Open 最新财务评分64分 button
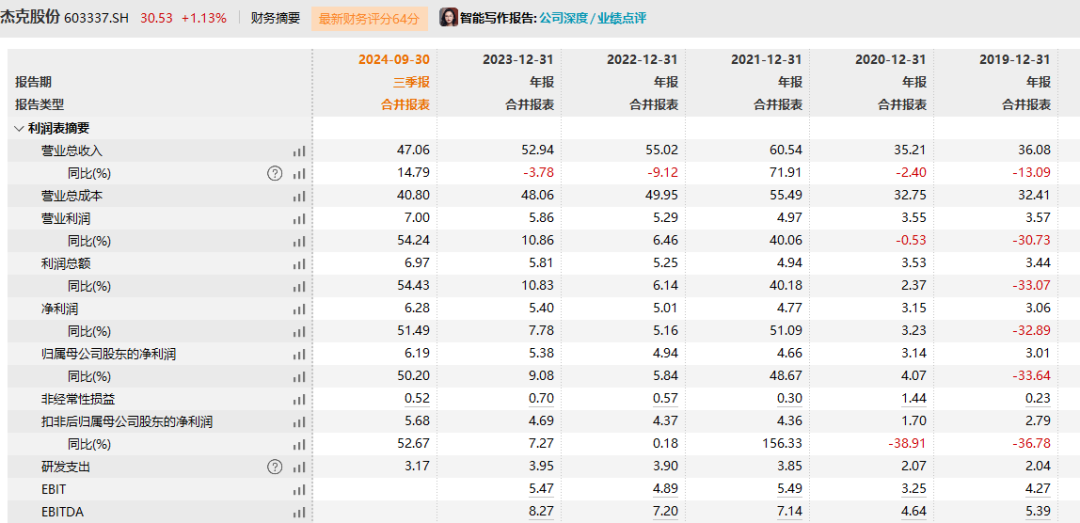Image resolution: width=1080 pixels, height=523 pixels. (x=369, y=19)
